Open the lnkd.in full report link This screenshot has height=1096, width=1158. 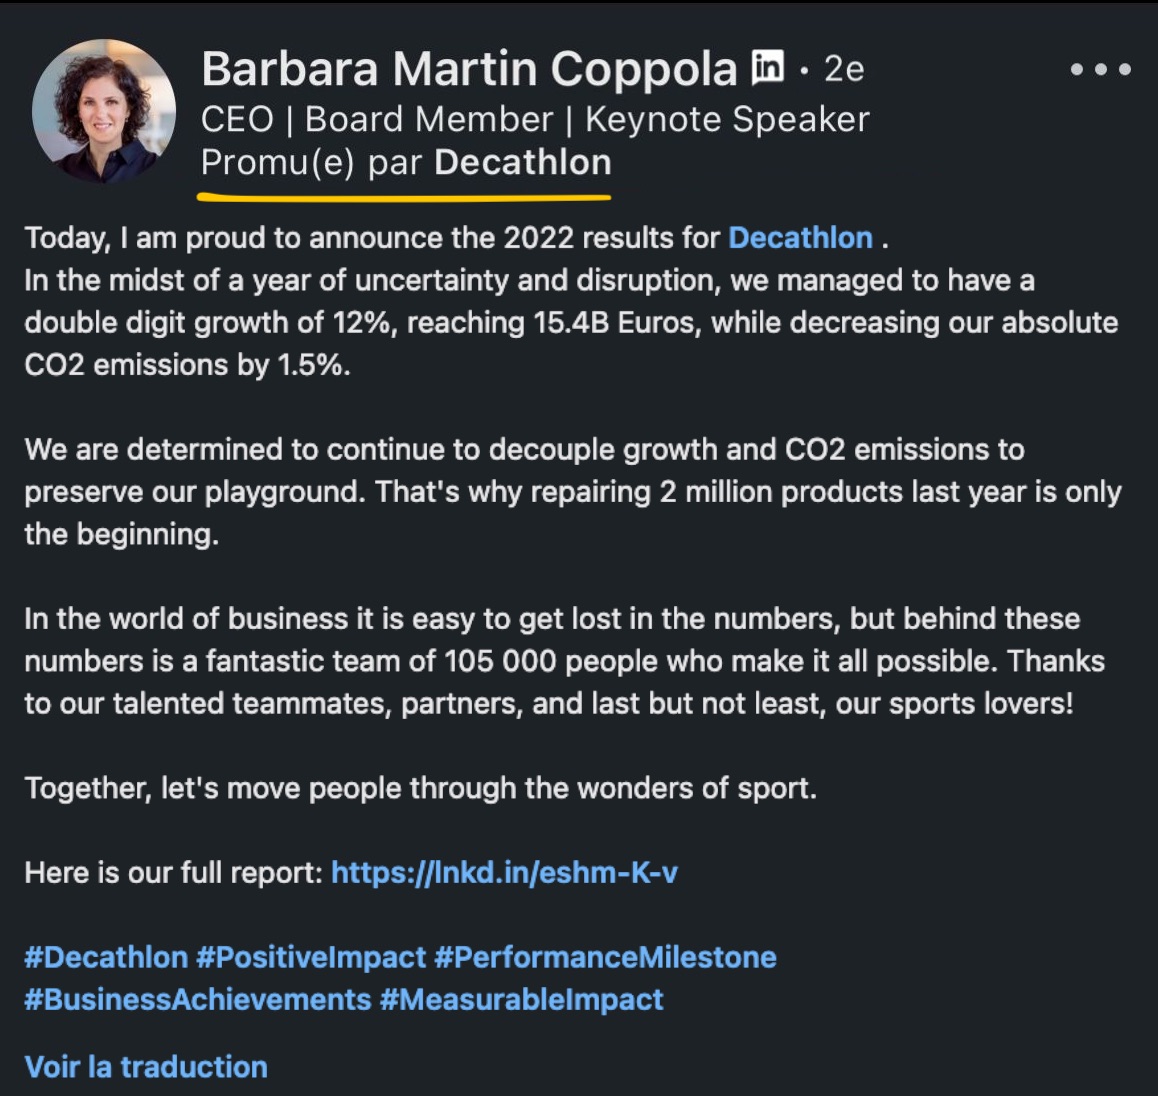pyautogui.click(x=504, y=873)
